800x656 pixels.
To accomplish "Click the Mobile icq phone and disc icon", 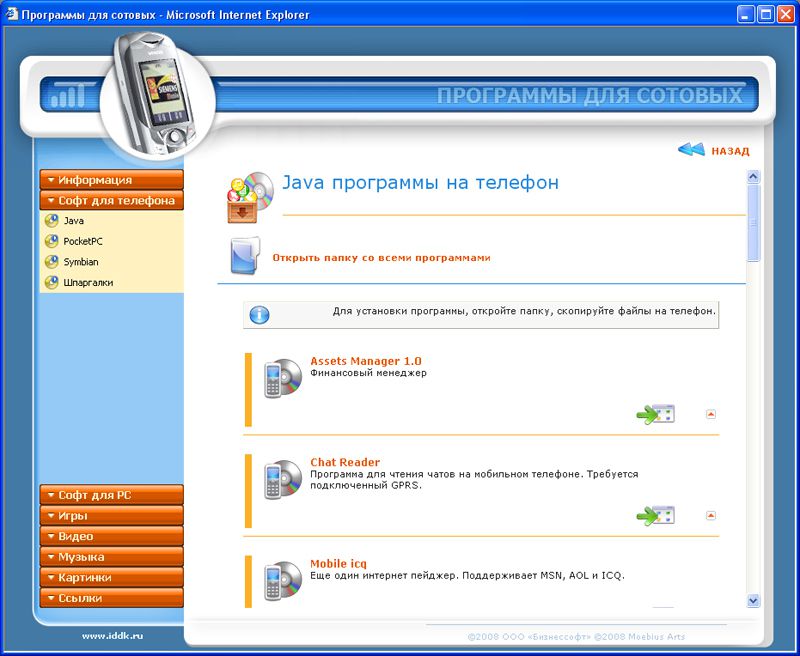I will click(282, 581).
